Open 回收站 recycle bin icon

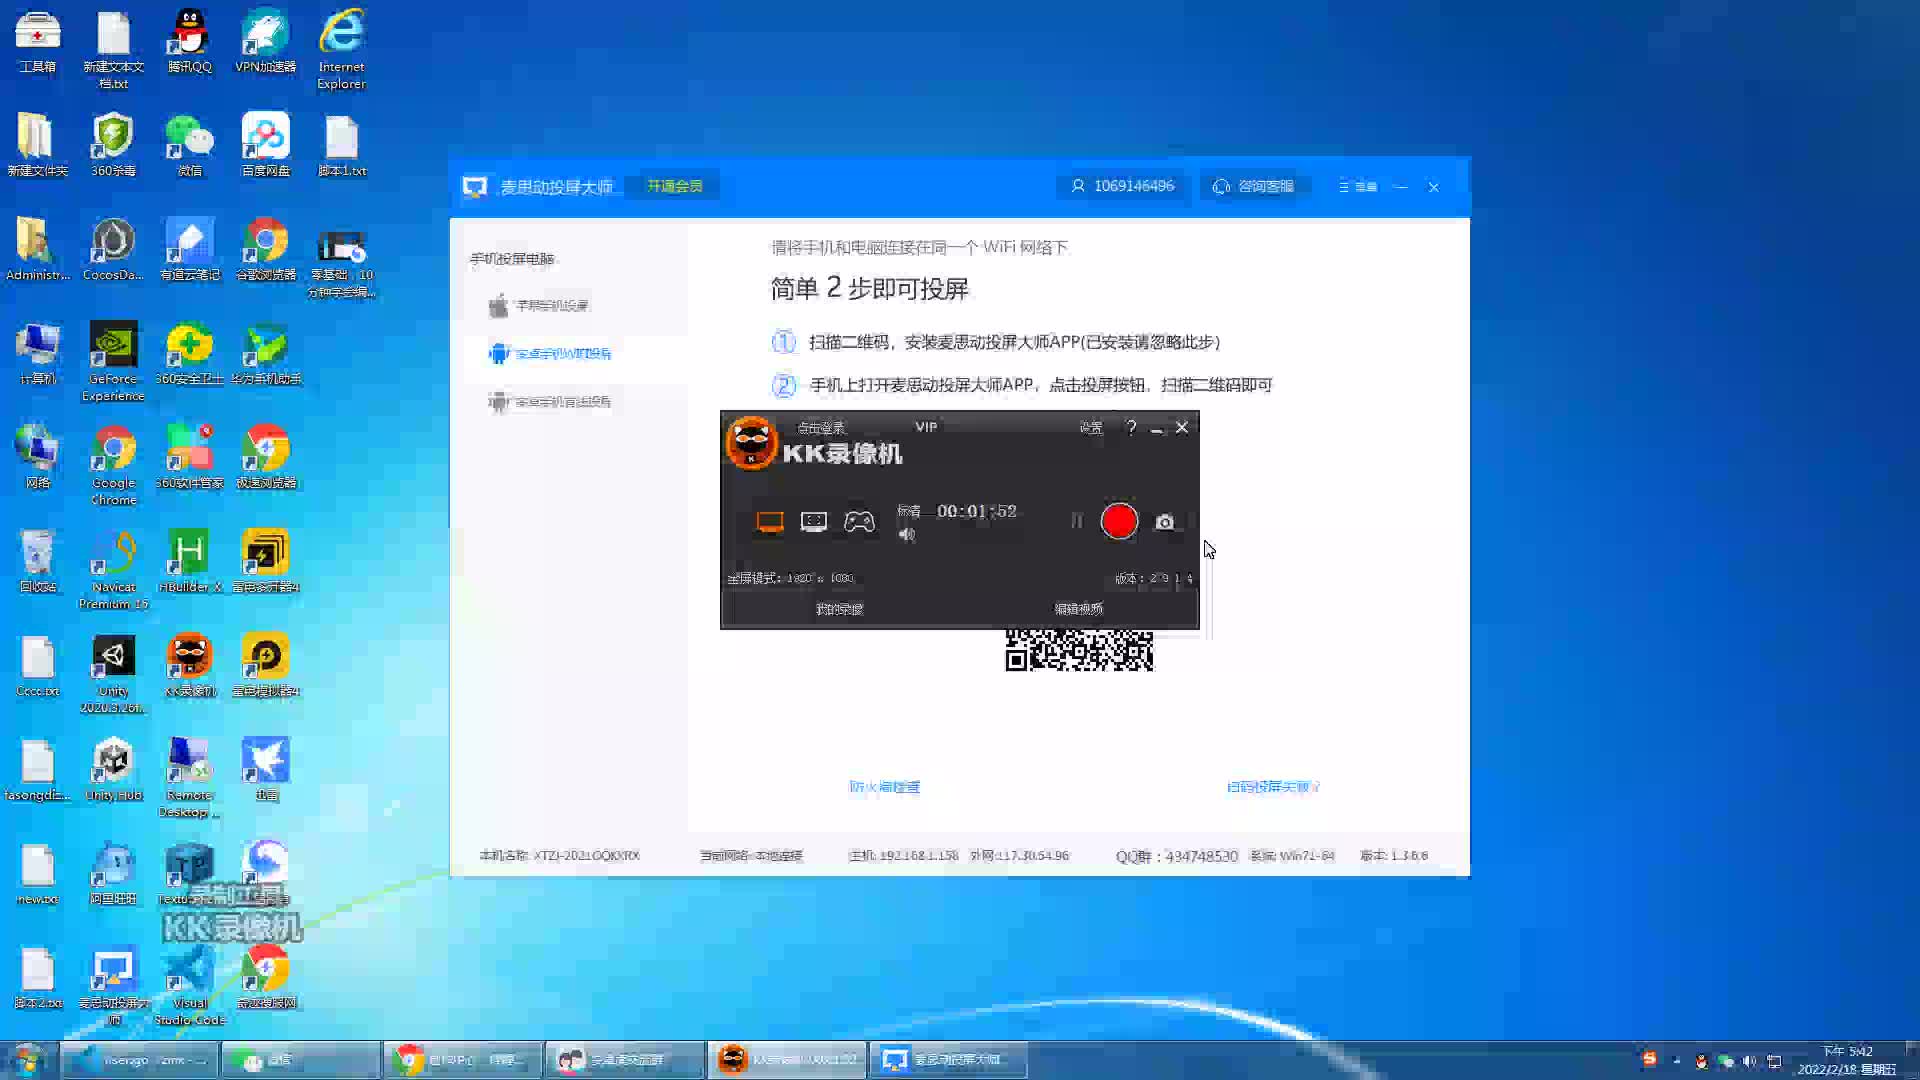(37, 562)
